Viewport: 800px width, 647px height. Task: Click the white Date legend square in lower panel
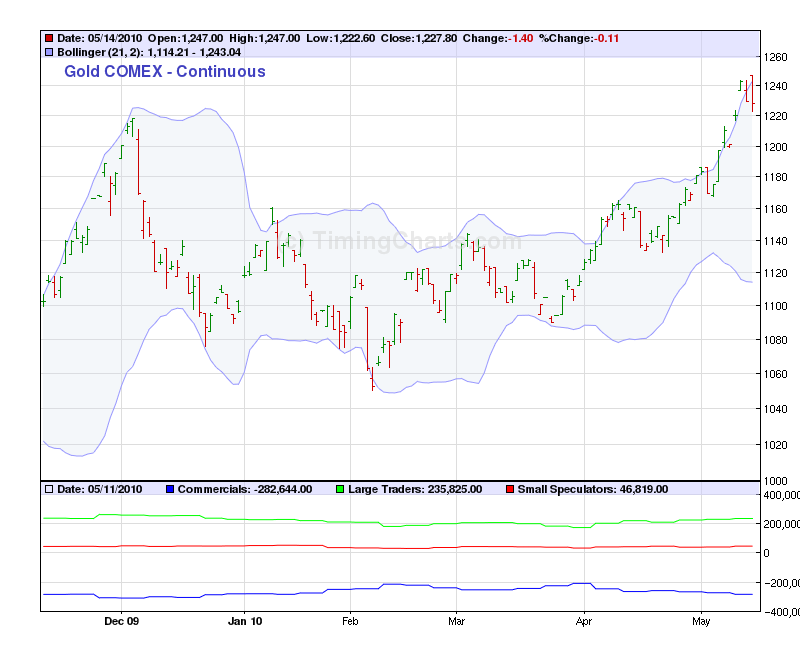tap(49, 489)
